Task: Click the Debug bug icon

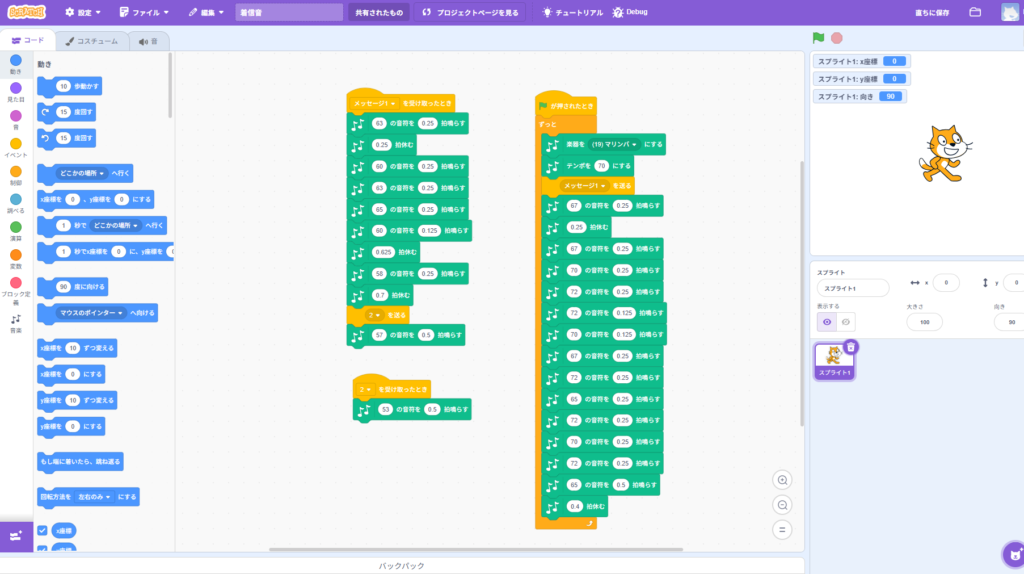Action: click(x=618, y=12)
